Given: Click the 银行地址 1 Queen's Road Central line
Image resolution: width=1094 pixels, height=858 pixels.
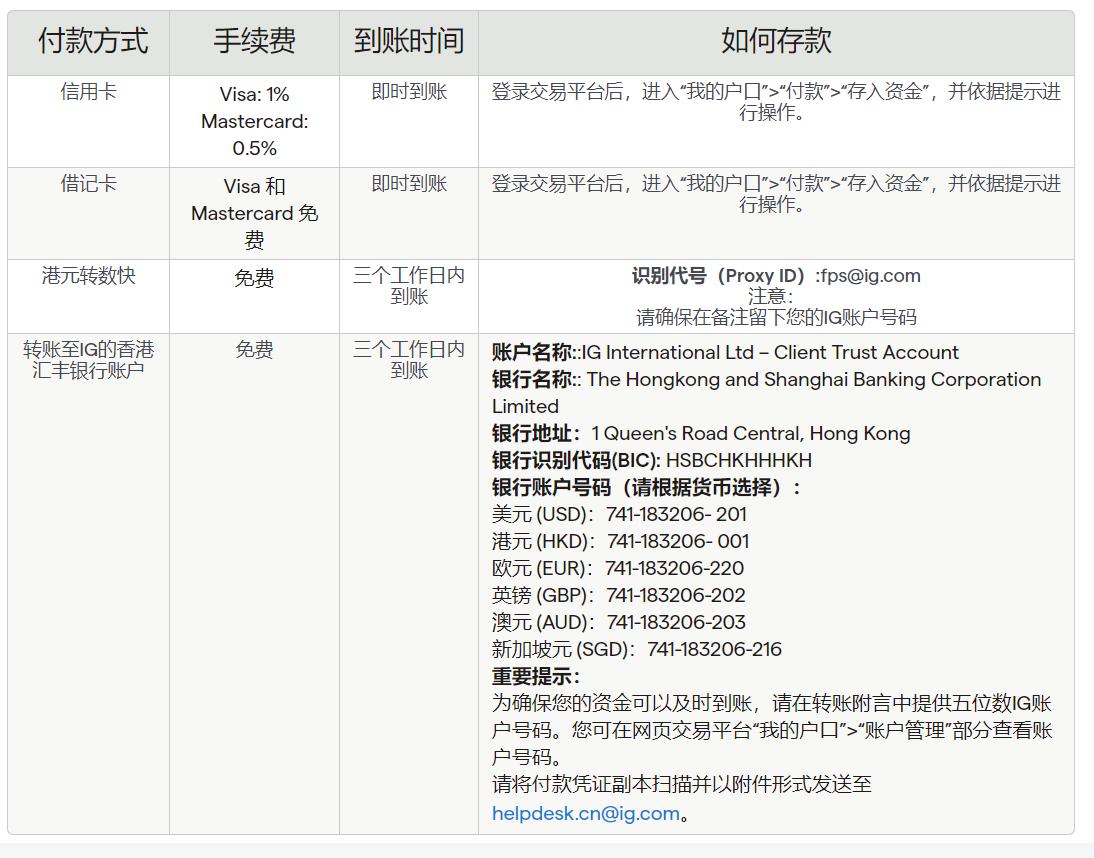Looking at the screenshot, I should pyautogui.click(x=701, y=433).
